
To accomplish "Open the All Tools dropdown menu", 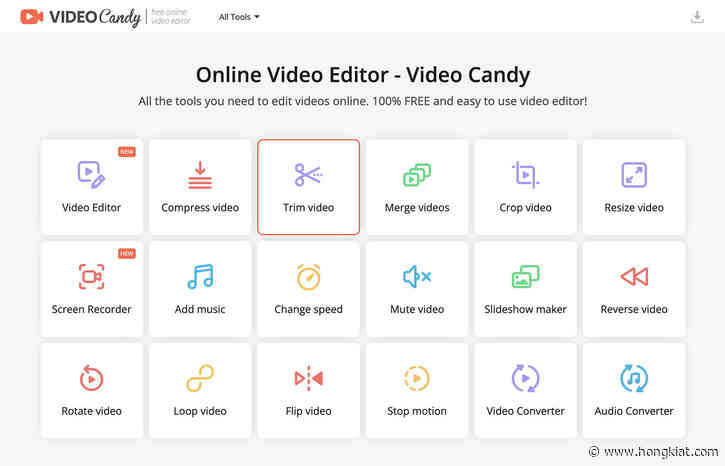I will click(x=239, y=17).
